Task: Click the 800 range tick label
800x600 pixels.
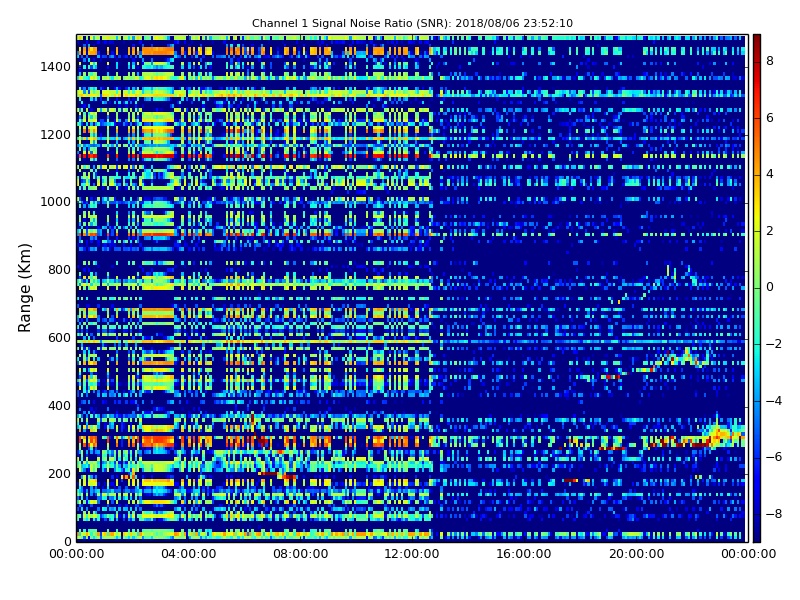Action: point(59,270)
